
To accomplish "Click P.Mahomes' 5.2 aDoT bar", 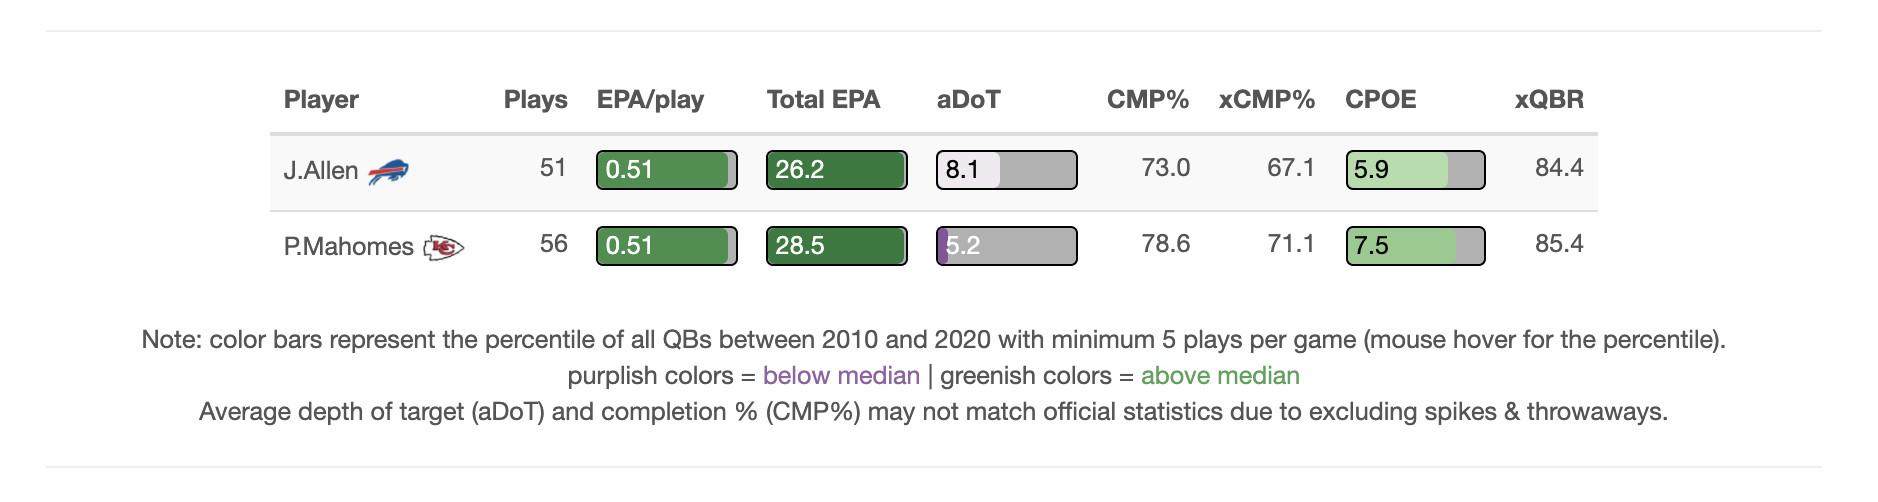I will point(1006,246).
